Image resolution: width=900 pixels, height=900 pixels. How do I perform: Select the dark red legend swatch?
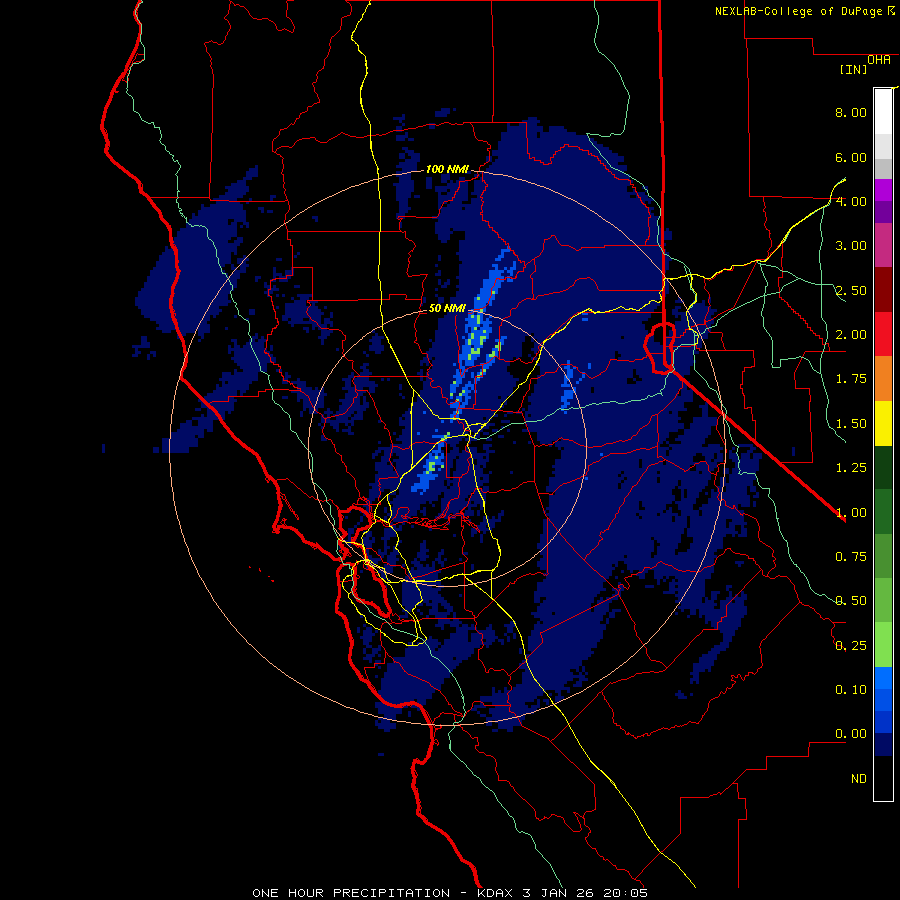point(883,289)
